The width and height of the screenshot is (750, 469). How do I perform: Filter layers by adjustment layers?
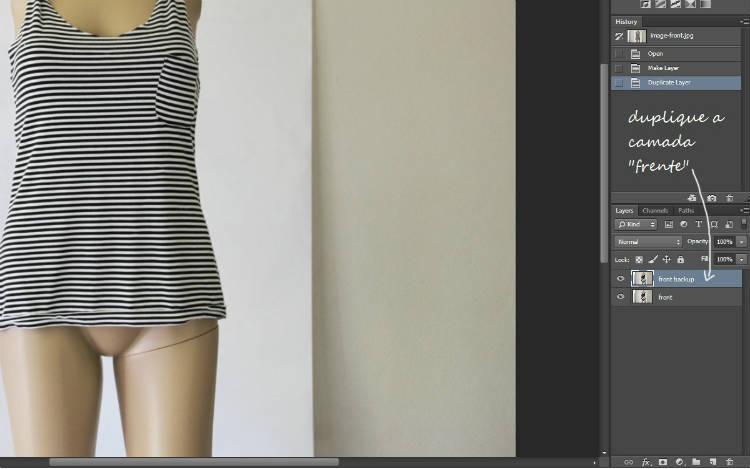(684, 224)
